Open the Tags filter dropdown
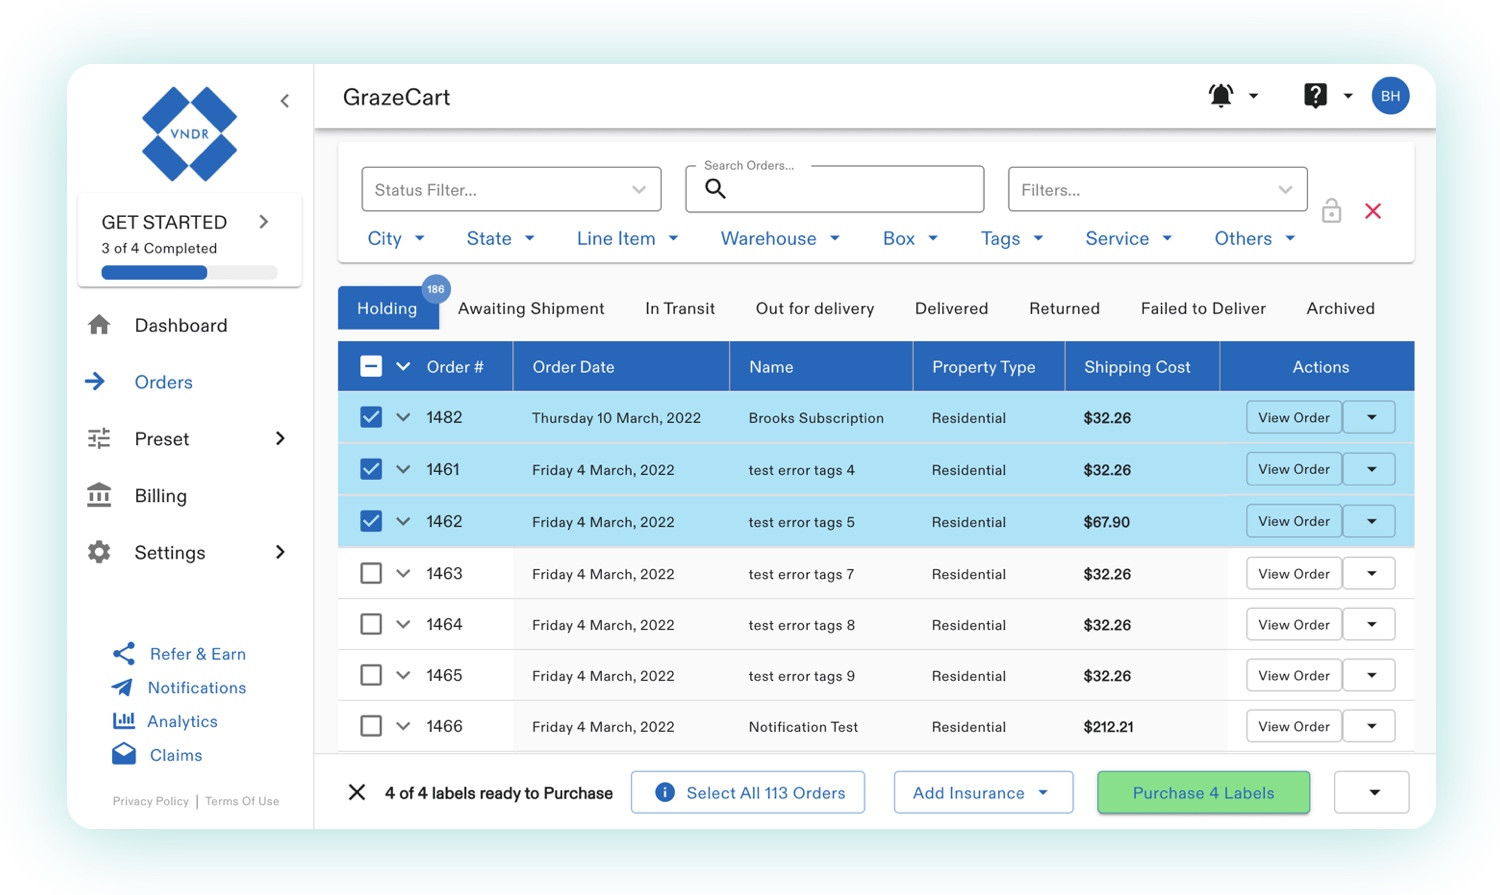The width and height of the screenshot is (1500, 895). [1012, 238]
